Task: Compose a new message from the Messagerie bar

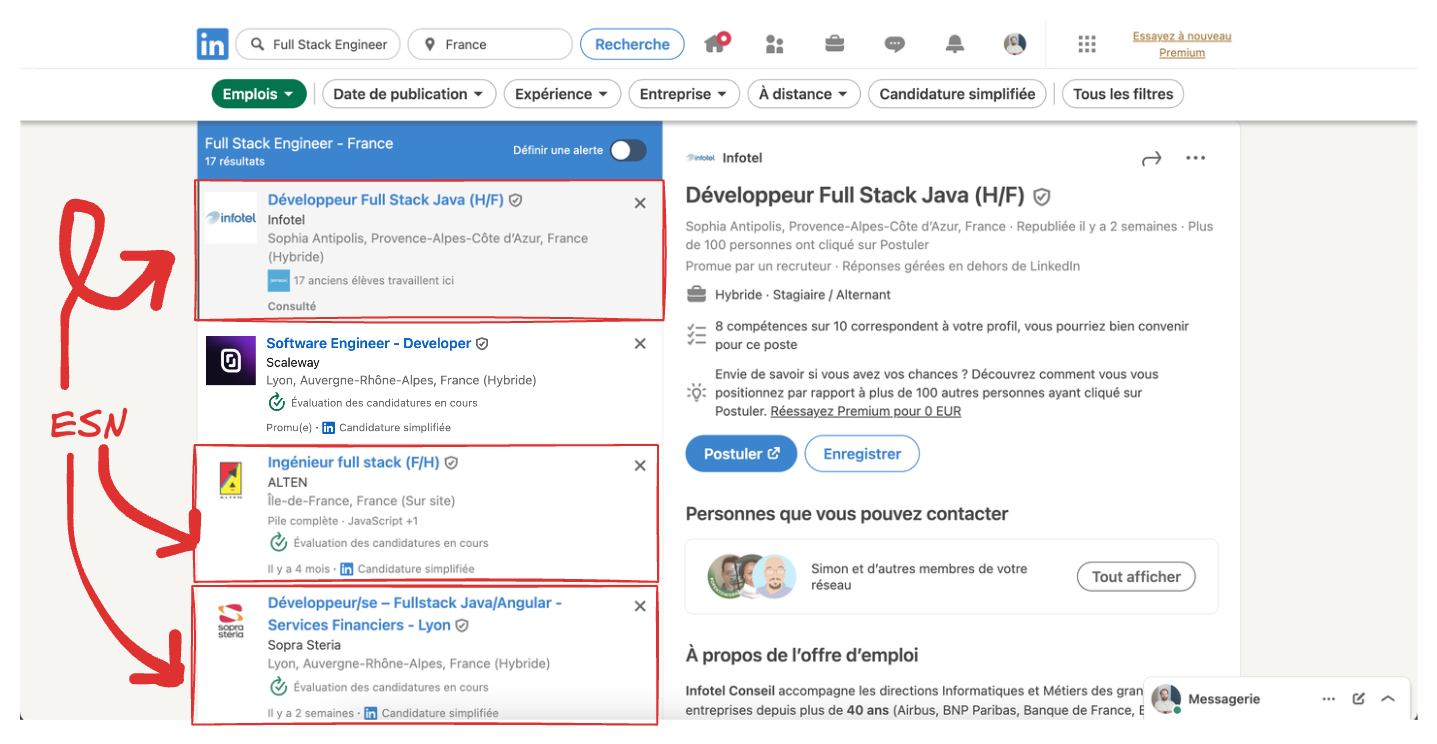Action: 1359,699
